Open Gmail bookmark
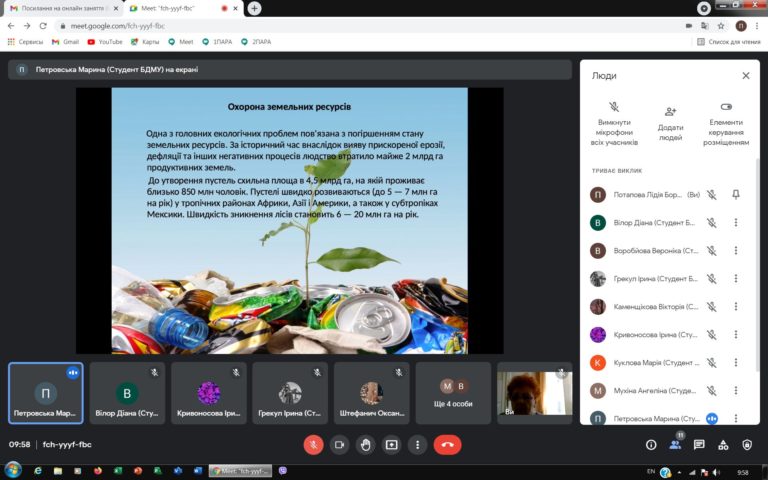This screenshot has height=480, width=768. click(x=65, y=42)
